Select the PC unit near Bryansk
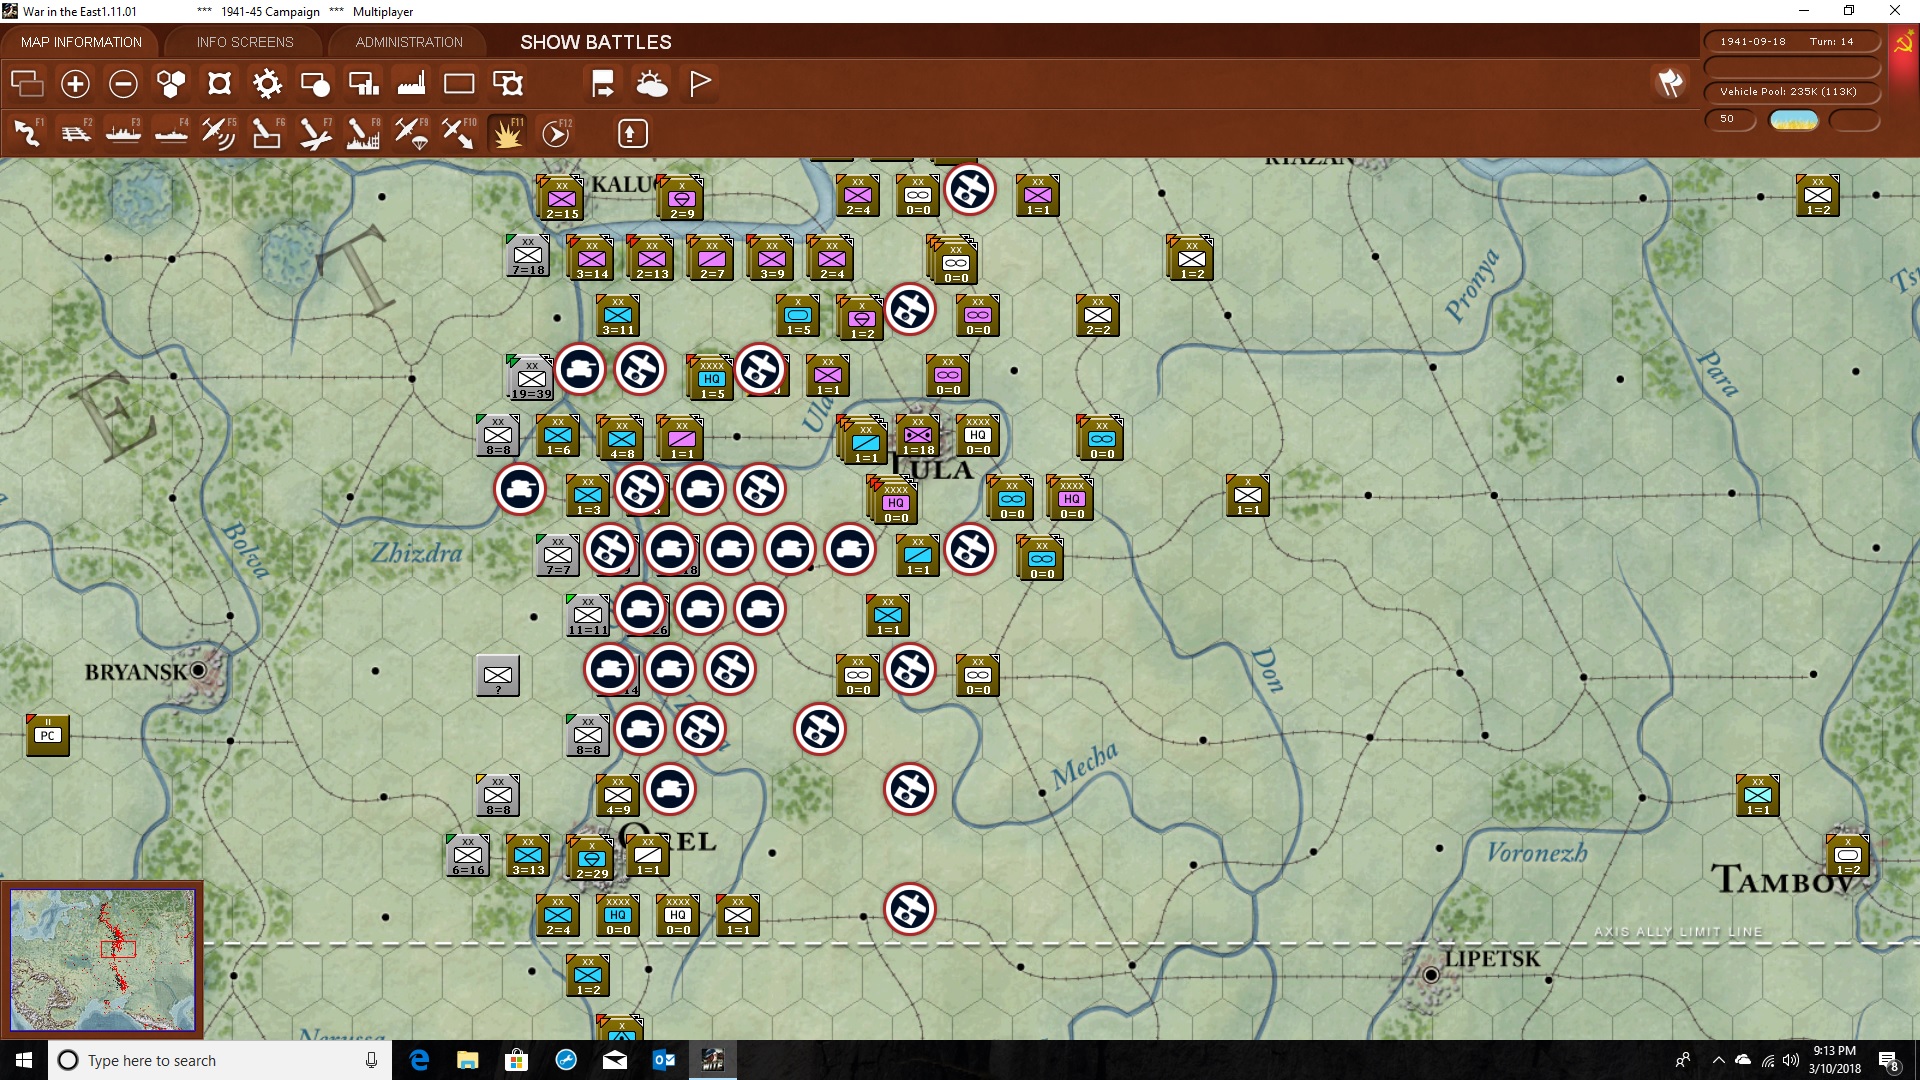1920x1080 pixels. [x=47, y=735]
